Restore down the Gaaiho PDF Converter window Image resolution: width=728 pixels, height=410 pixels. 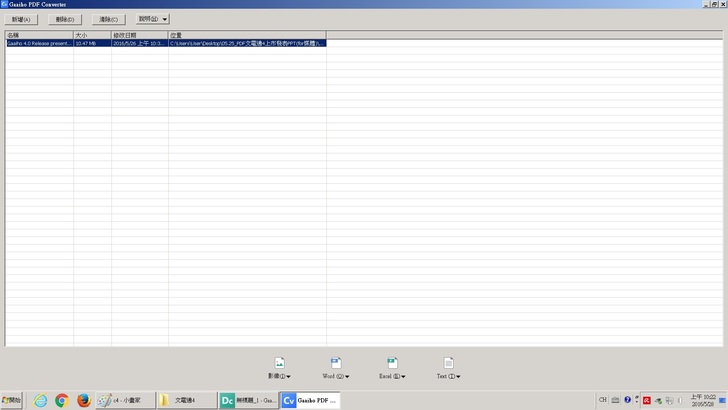[x=715, y=4]
